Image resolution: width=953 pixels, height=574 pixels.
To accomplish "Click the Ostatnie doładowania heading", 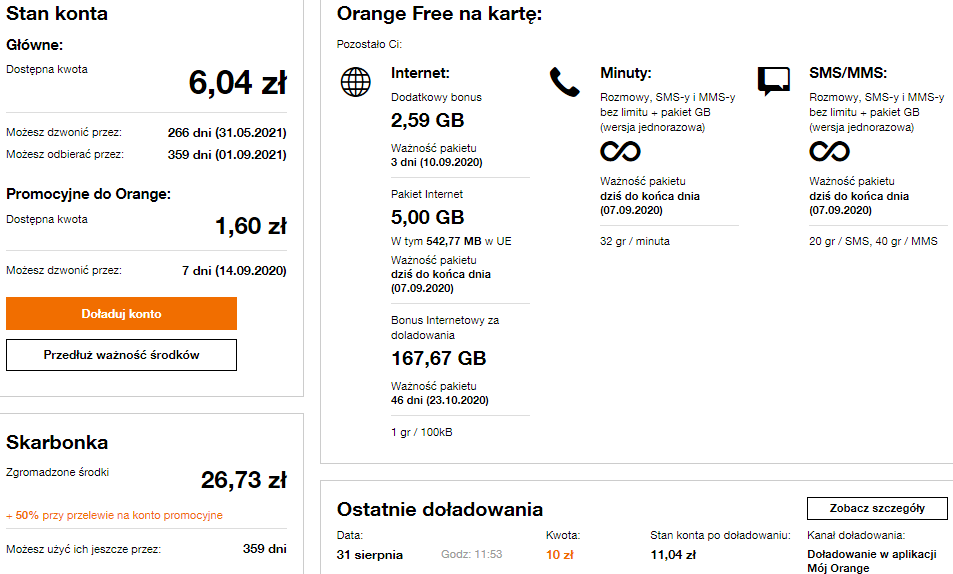I will (440, 510).
